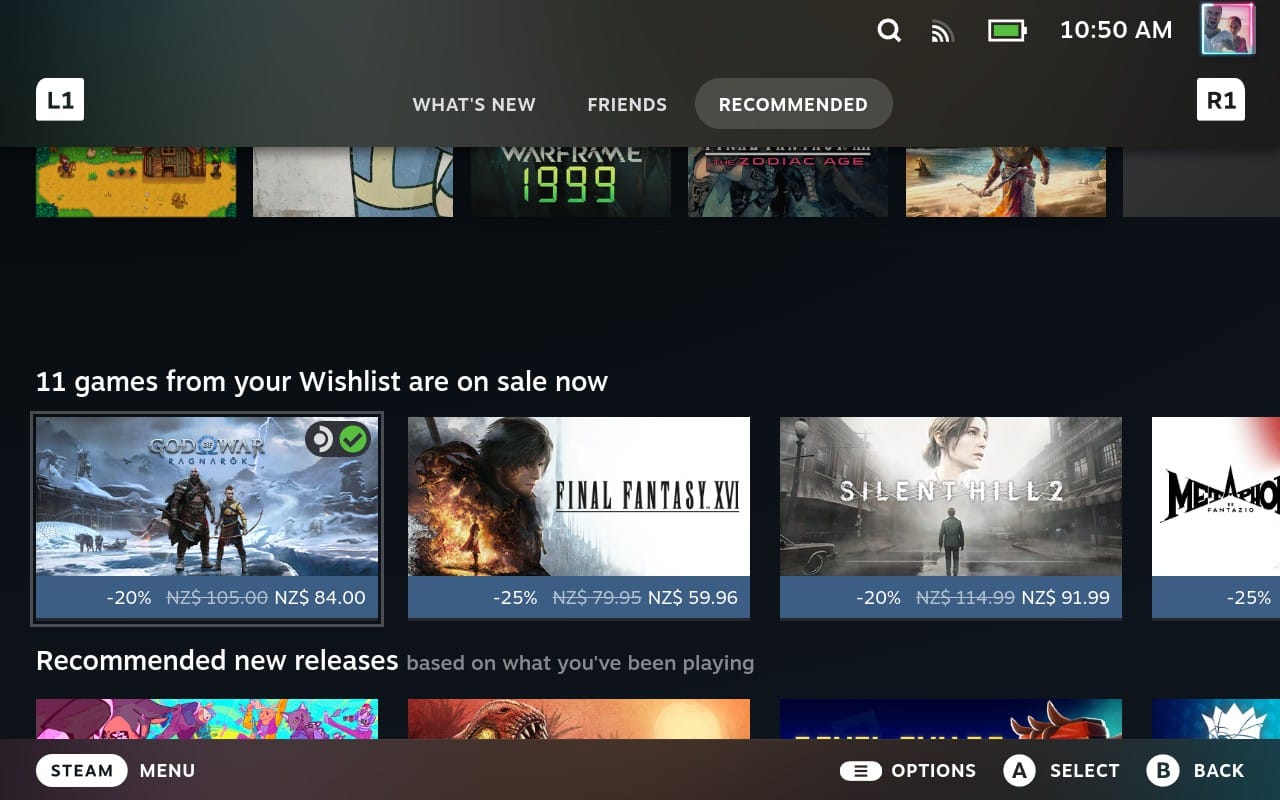Click the clock showing 10:50 AM
The height and width of the screenshot is (800, 1280).
1116,30
